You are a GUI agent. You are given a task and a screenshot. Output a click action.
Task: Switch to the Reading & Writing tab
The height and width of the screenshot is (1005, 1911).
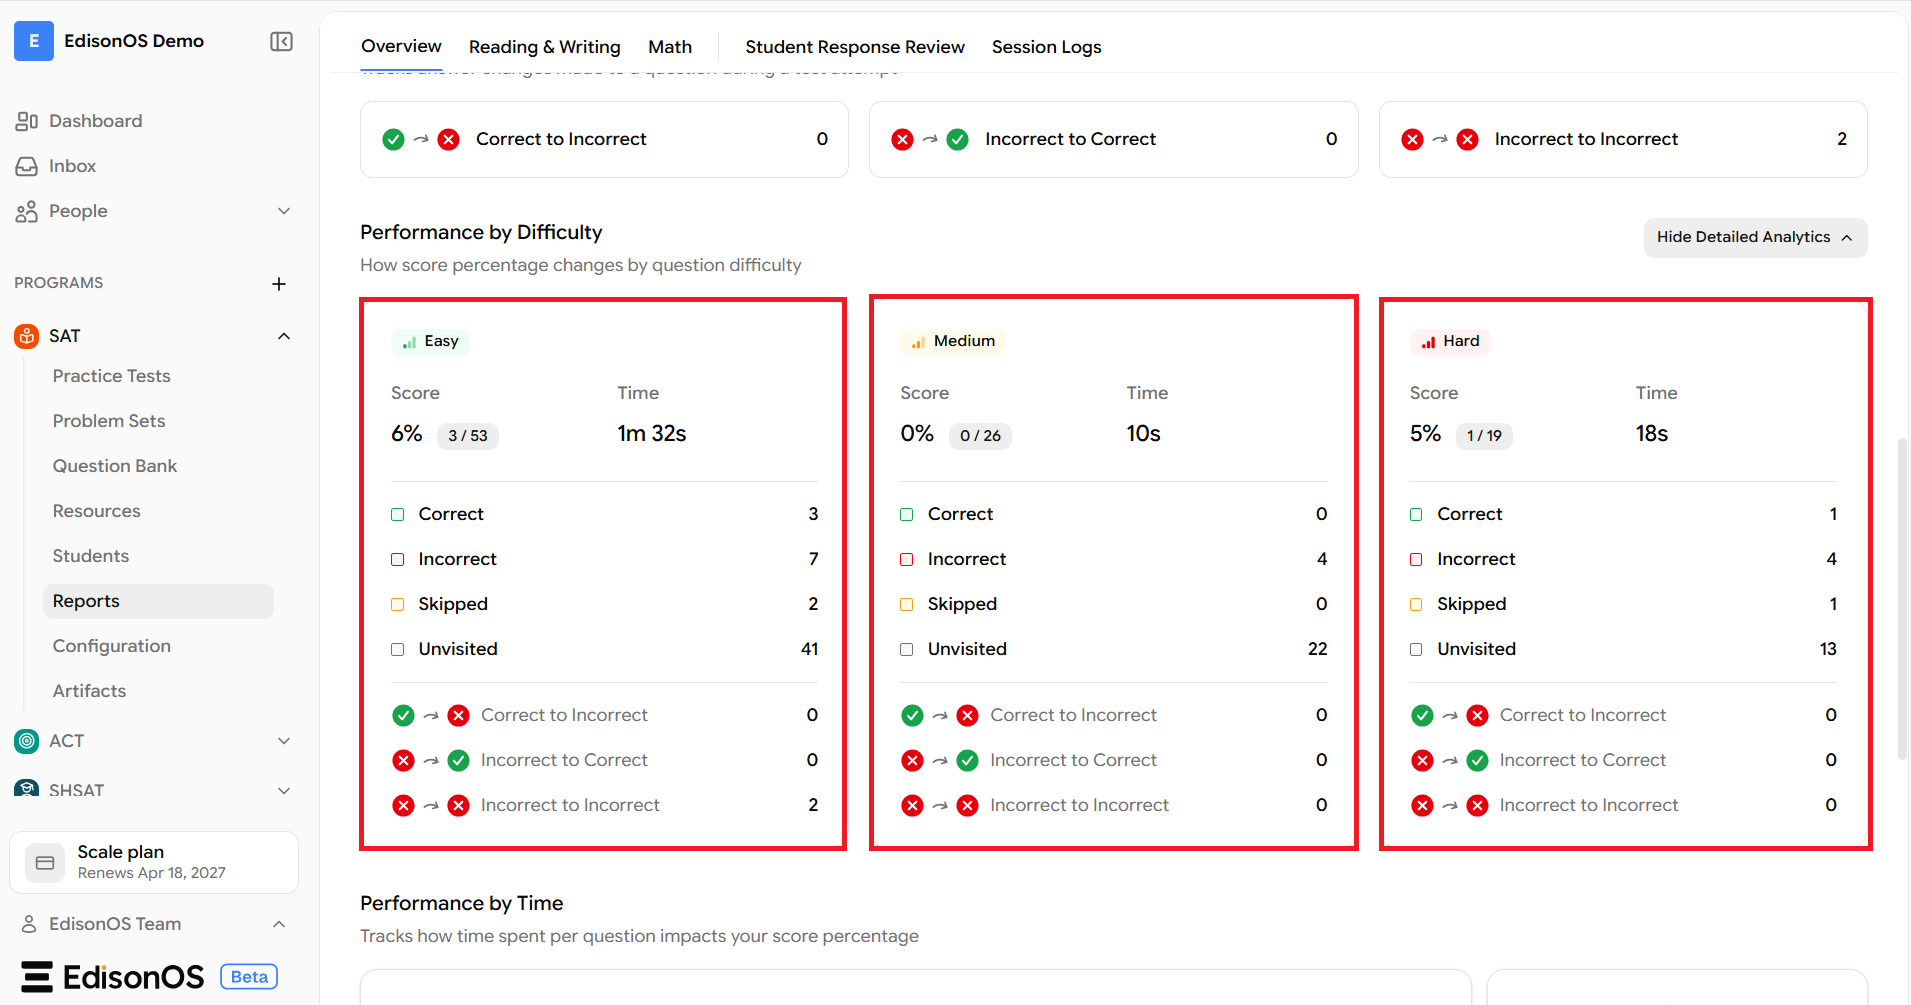[x=545, y=47]
